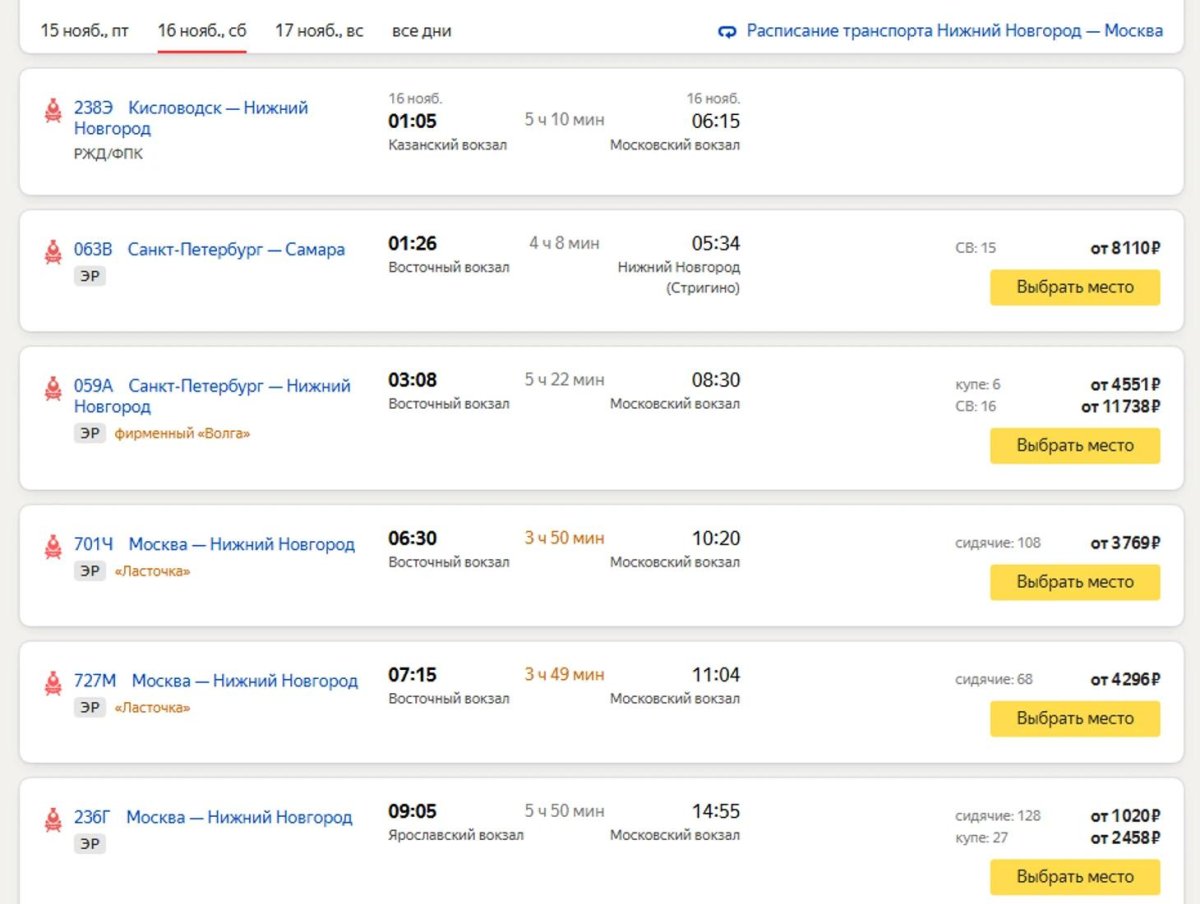Image resolution: width=1200 pixels, height=904 pixels.
Task: Choose a seat on the 01:26 train
Action: pyautogui.click(x=1075, y=287)
